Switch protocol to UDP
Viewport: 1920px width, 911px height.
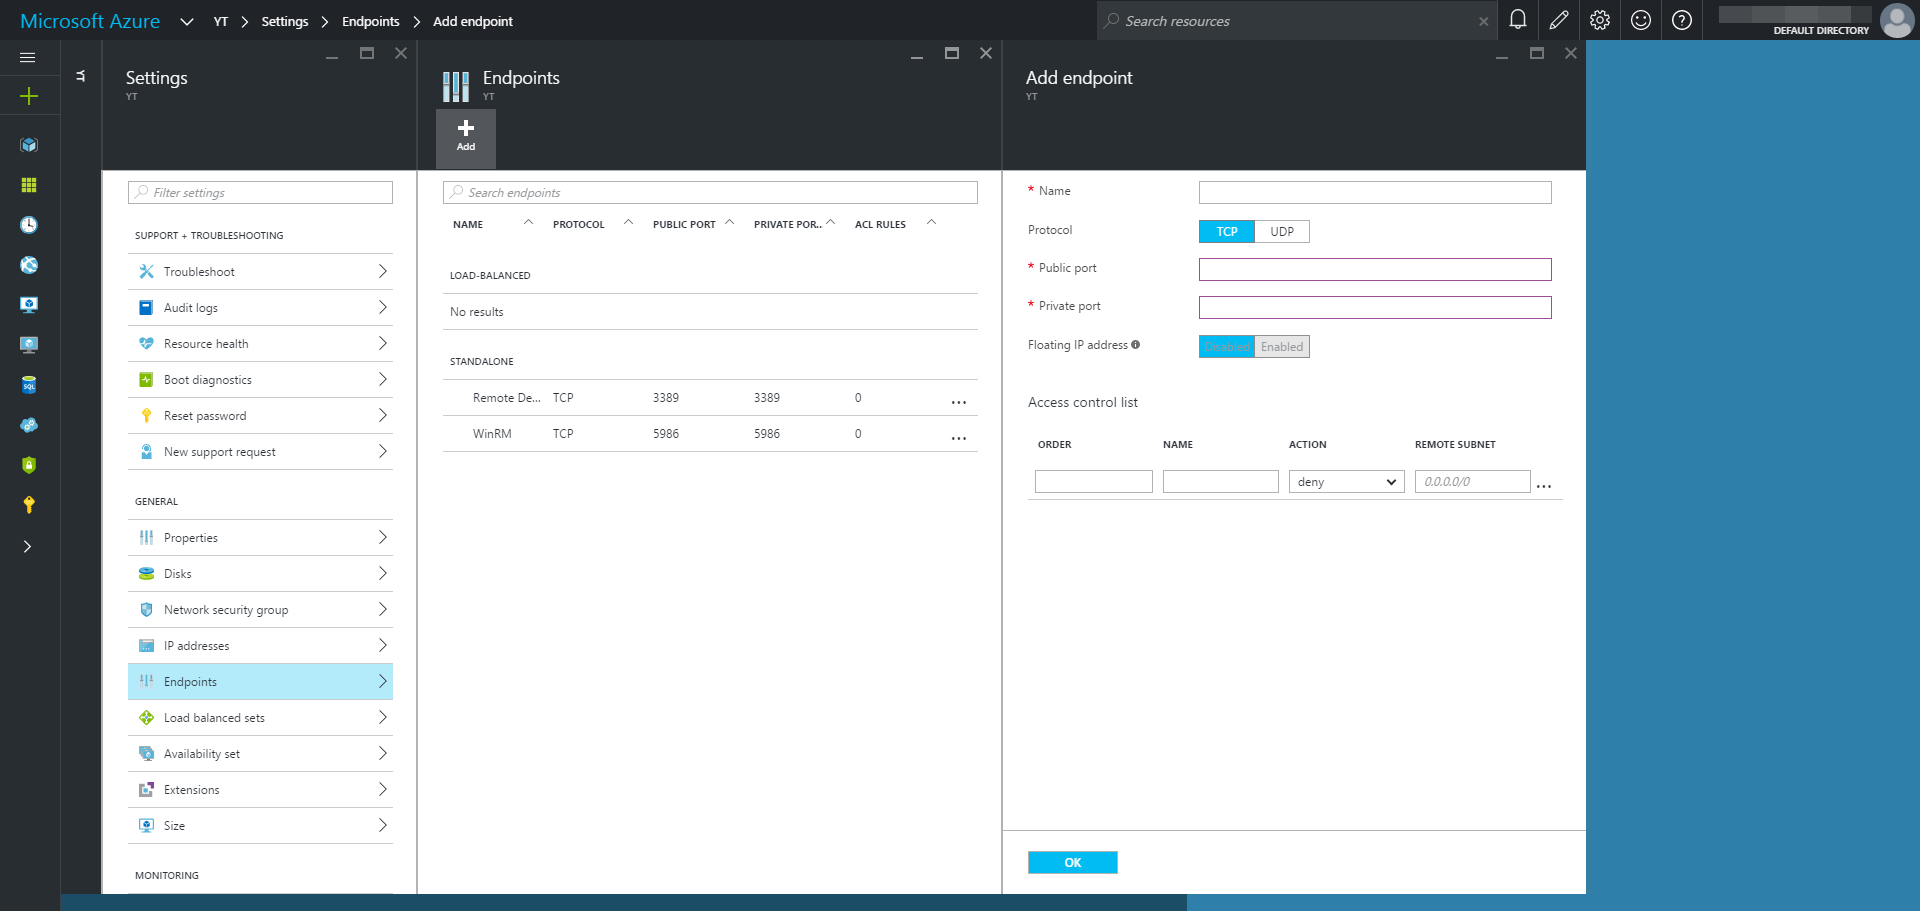pyautogui.click(x=1281, y=231)
